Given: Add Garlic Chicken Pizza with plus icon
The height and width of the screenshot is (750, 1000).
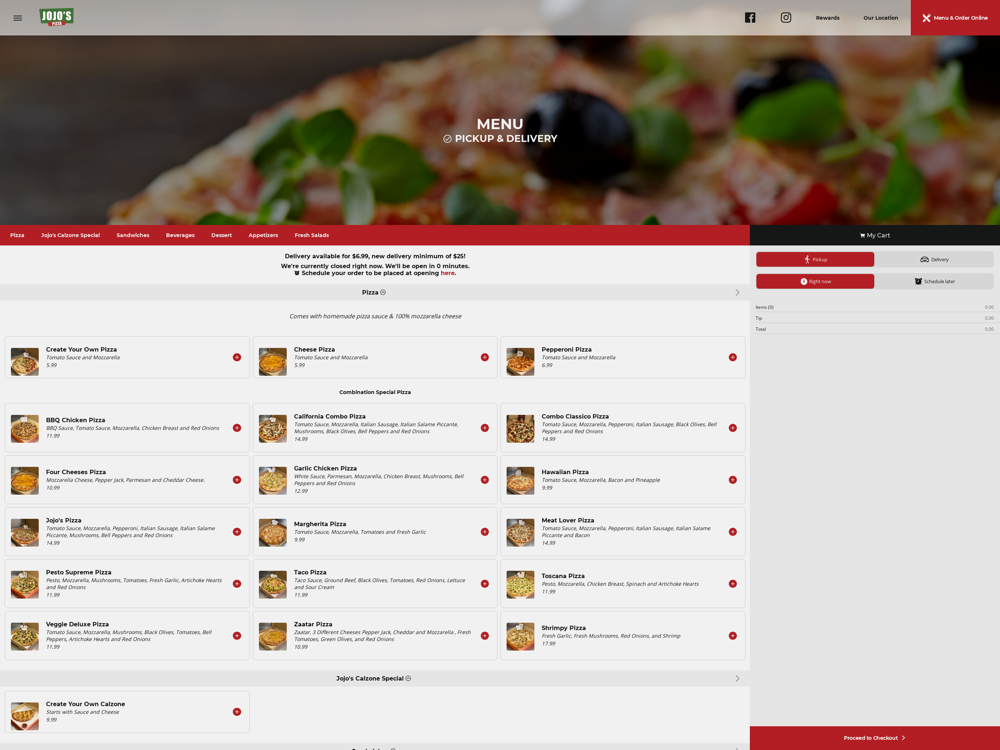Looking at the screenshot, I should 485,480.
